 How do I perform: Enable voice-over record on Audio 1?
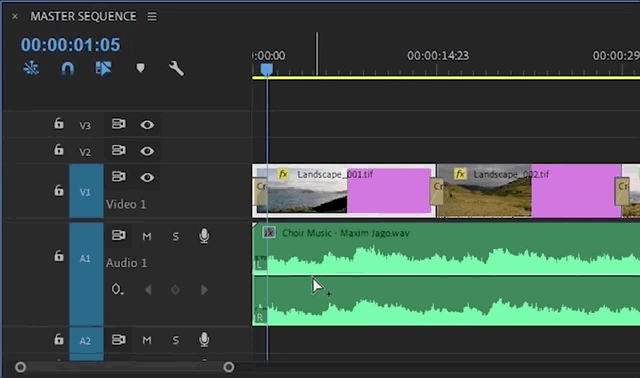204,236
